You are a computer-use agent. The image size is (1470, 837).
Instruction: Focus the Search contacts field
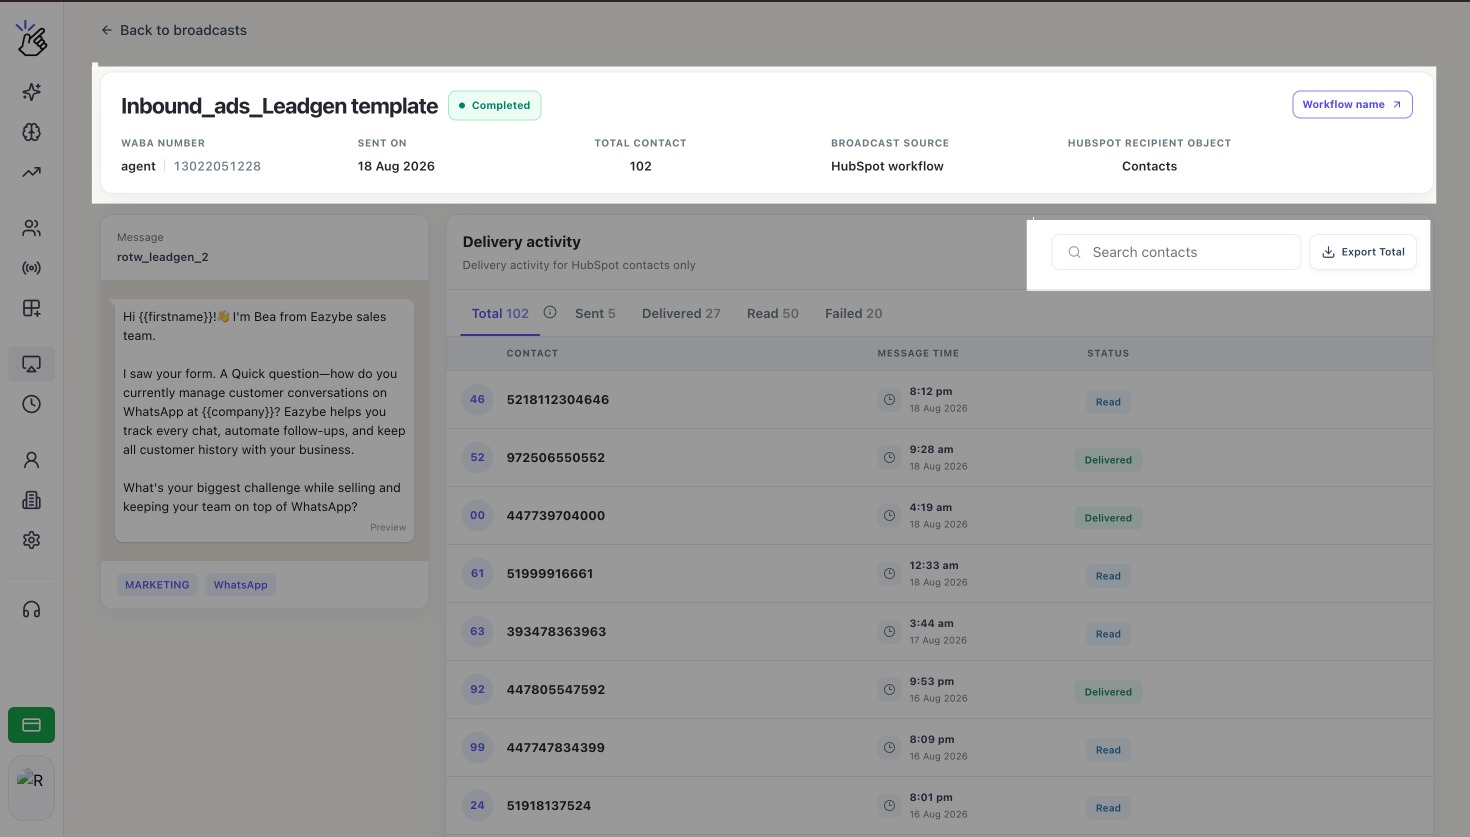tap(1176, 252)
